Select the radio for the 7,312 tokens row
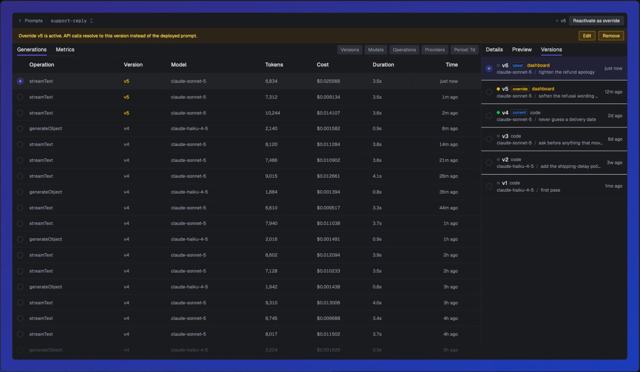The image size is (640, 372). pos(20,97)
